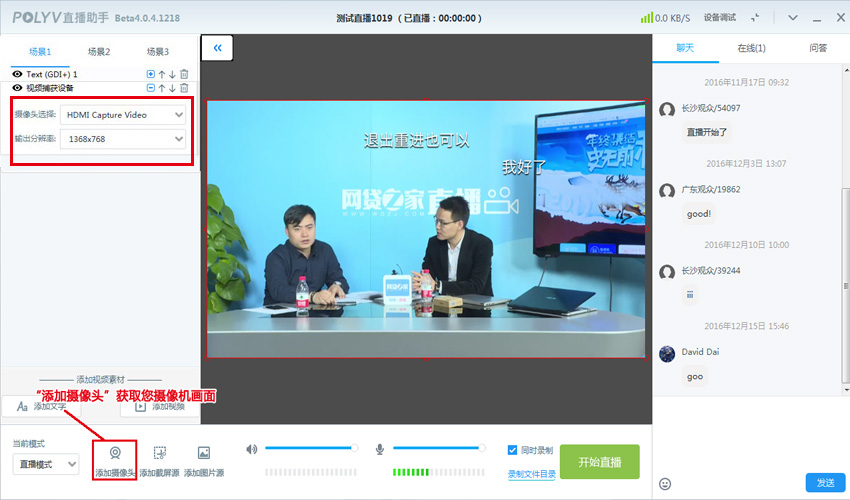Uncheck the 同时录制 checkbox
Image resolution: width=850 pixels, height=500 pixels.
(x=513, y=450)
